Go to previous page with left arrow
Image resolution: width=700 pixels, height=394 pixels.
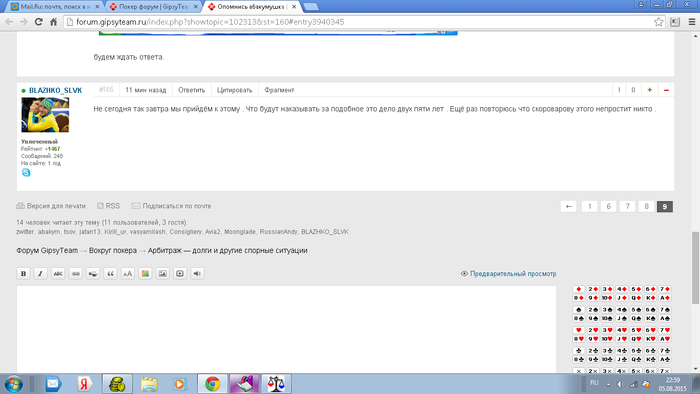(569, 207)
